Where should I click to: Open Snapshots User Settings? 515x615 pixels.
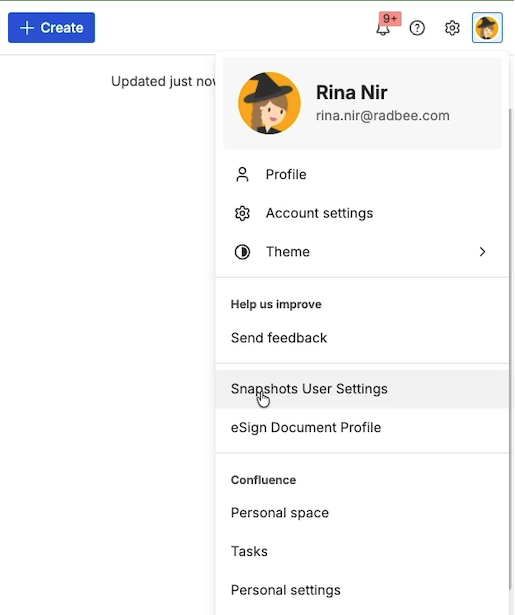pos(362,389)
